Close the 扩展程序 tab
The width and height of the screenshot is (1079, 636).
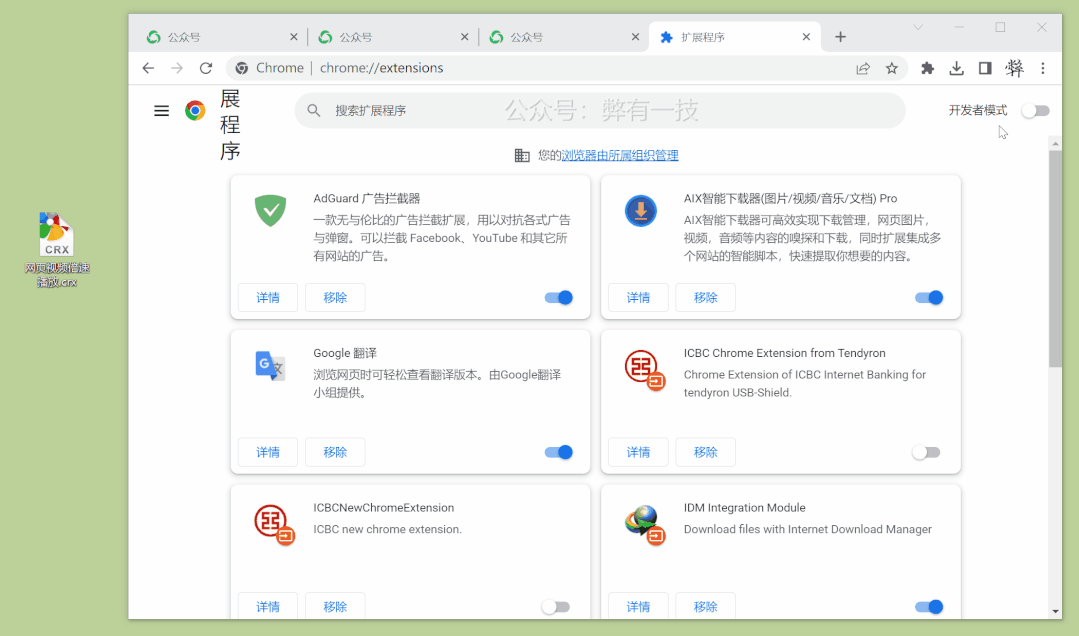(806, 37)
